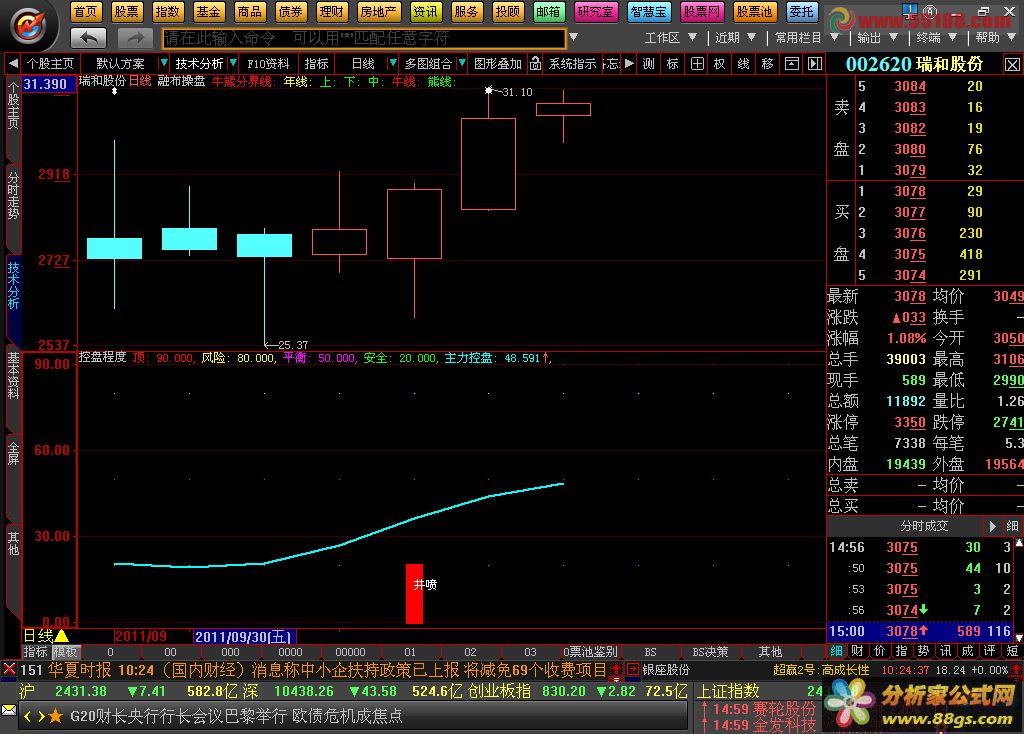The height and width of the screenshot is (734, 1024).
Task: Switch to the 财 finance tab
Action: coord(857,651)
